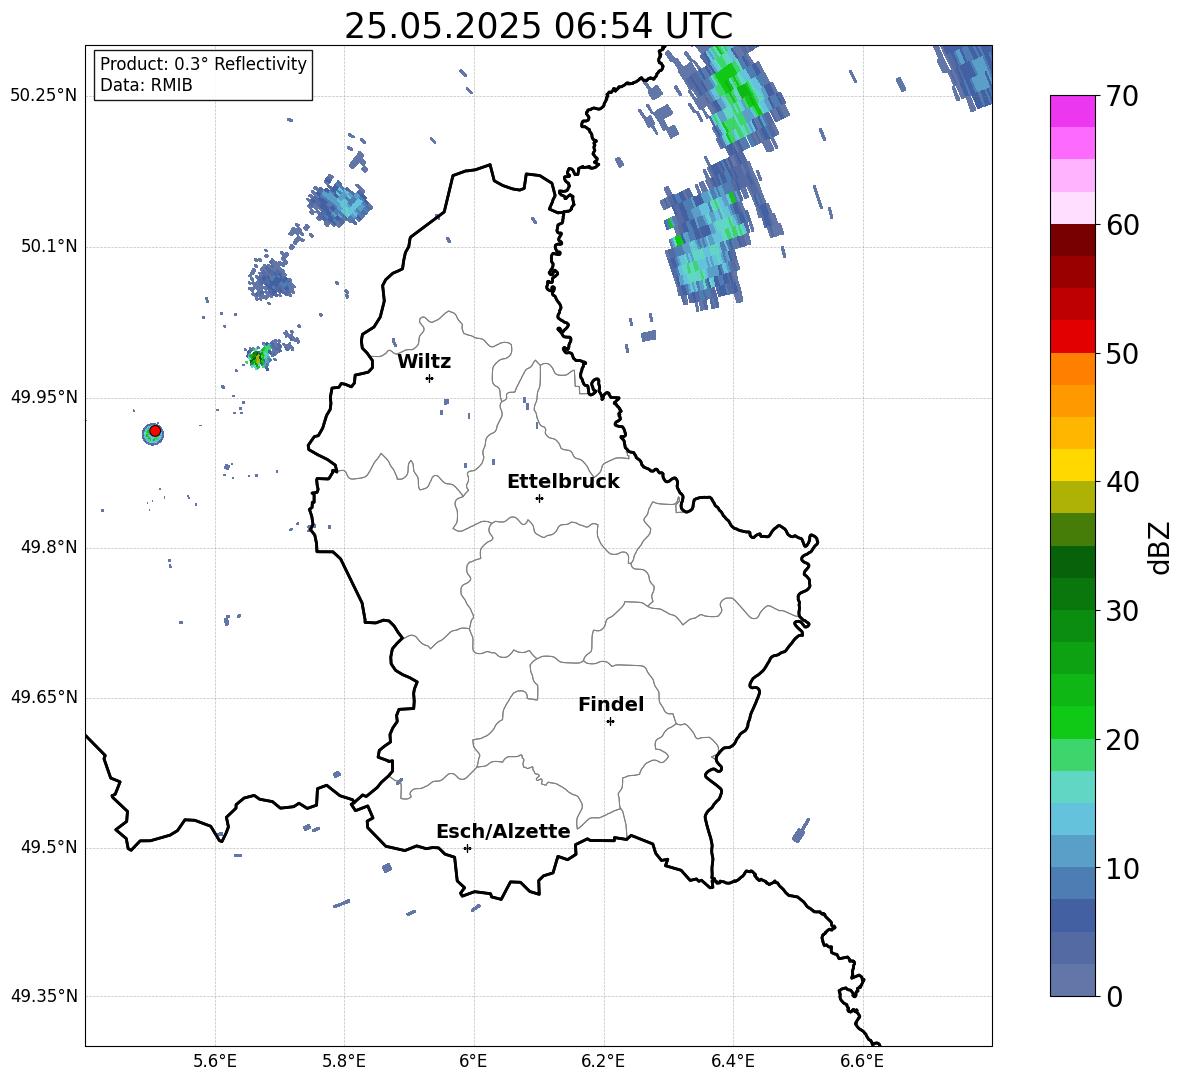
Task: Click the 6.4°E longitude label
Action: (x=732, y=1062)
